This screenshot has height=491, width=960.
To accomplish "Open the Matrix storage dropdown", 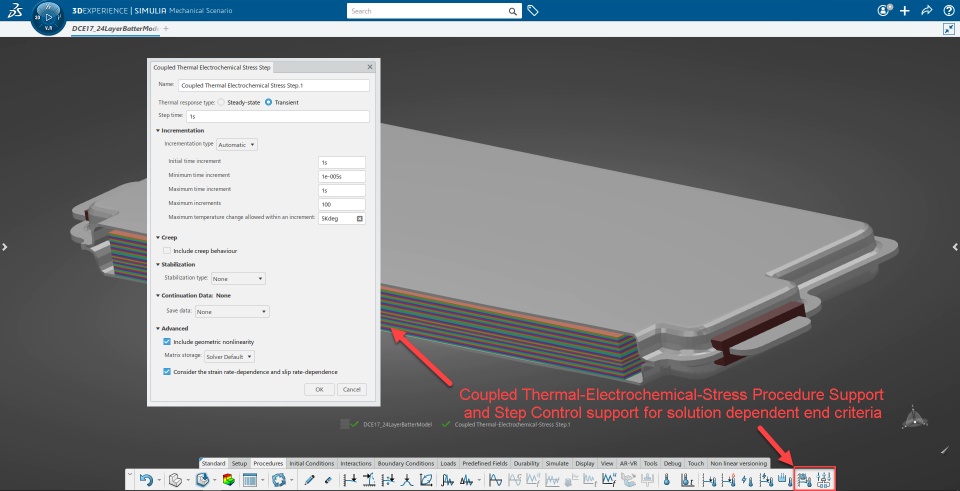I will coord(230,356).
